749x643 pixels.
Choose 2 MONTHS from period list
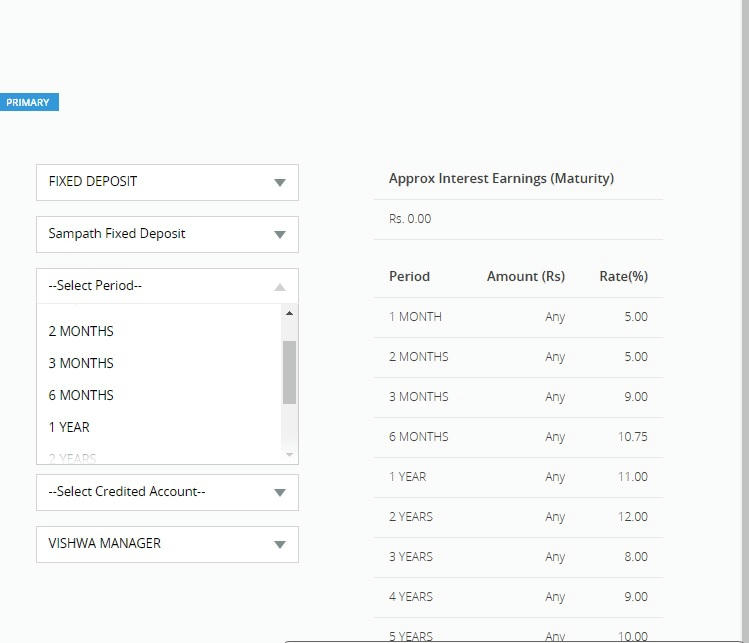(x=159, y=331)
